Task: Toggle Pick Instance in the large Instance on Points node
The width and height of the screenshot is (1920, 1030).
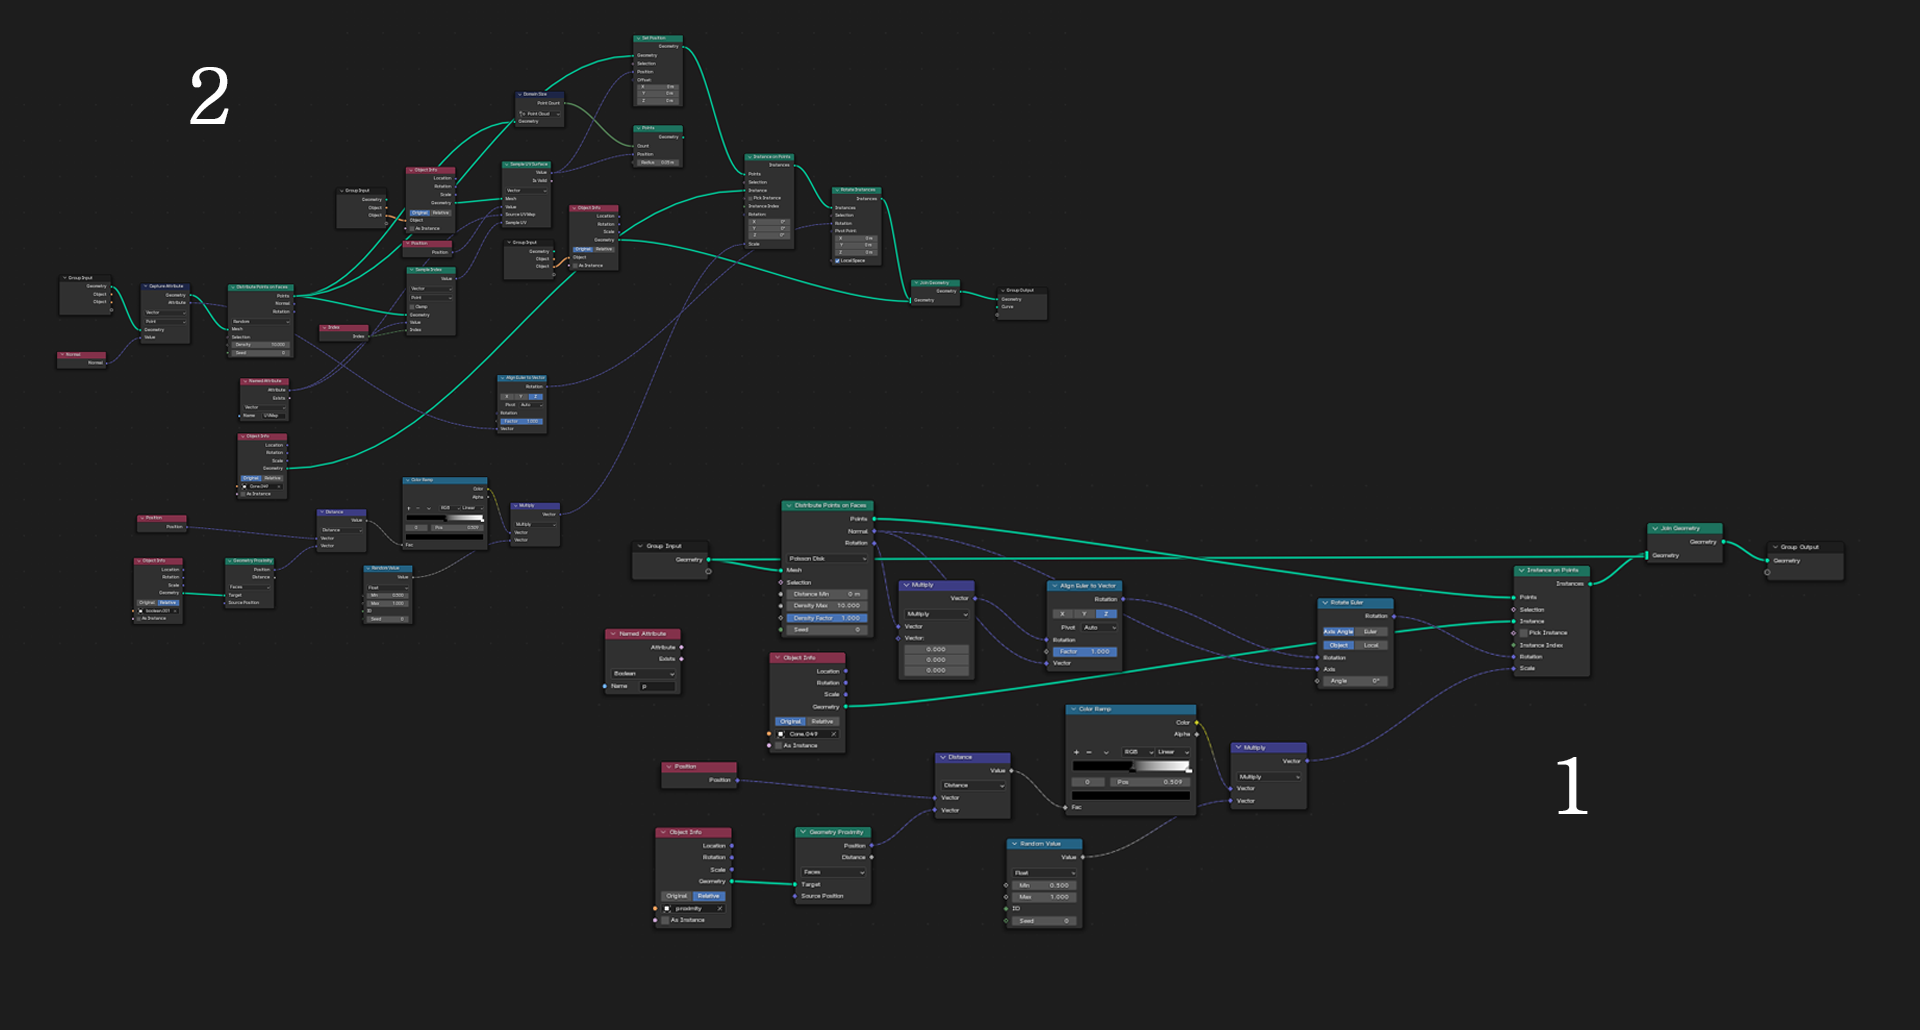Action: pos(1523,633)
